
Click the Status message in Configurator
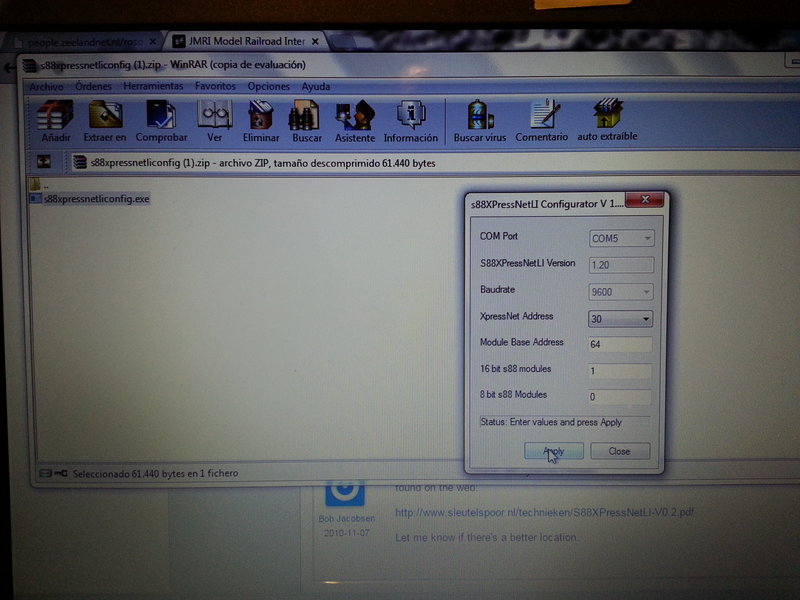(x=565, y=422)
